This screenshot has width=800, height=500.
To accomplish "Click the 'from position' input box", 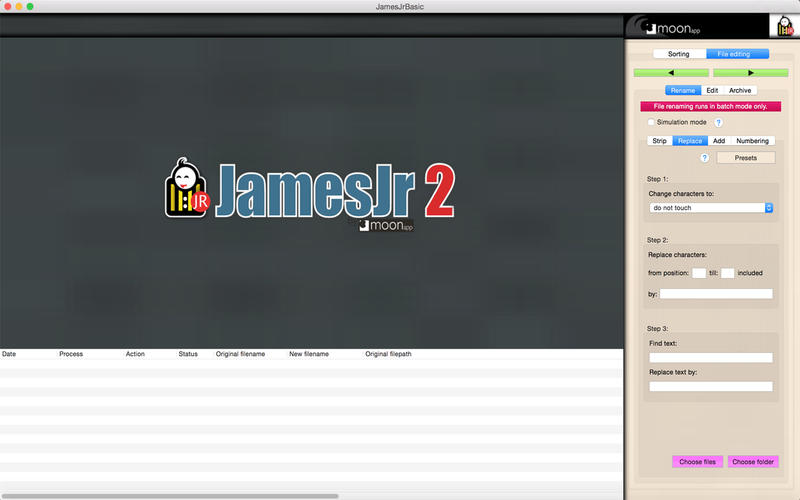I will (x=698, y=273).
